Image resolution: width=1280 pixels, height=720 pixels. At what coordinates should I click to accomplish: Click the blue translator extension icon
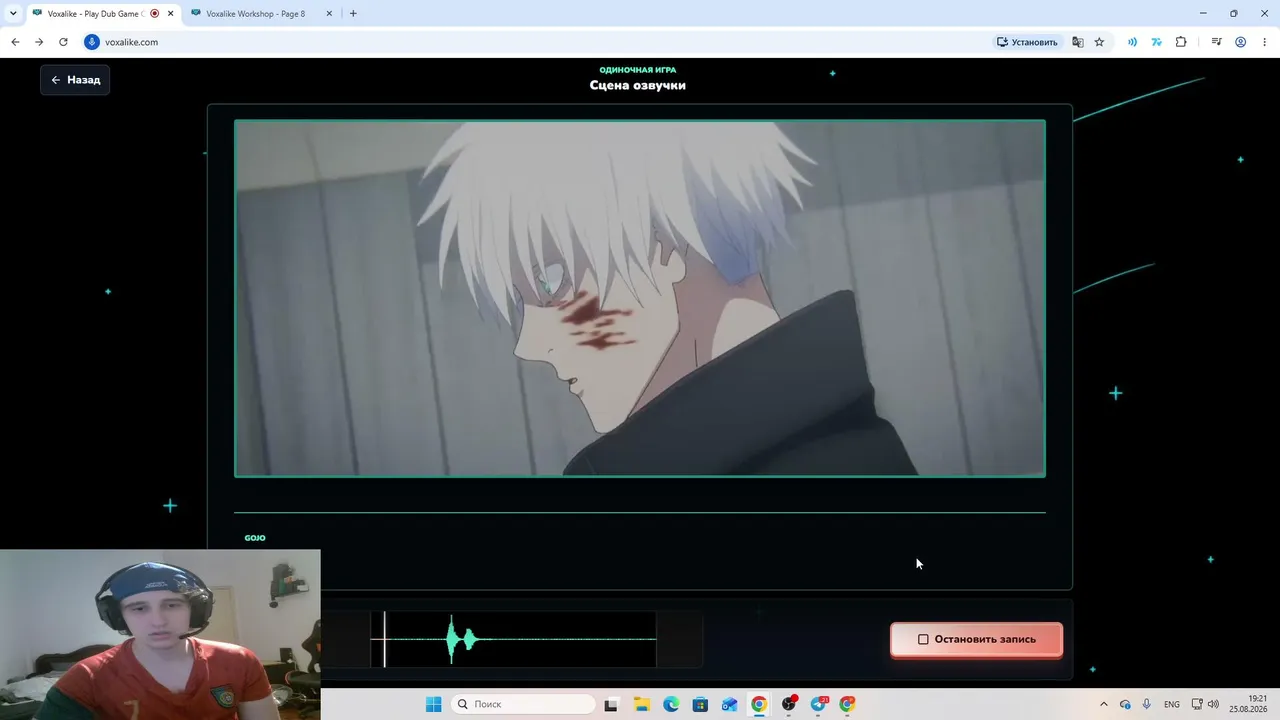coord(1157,42)
